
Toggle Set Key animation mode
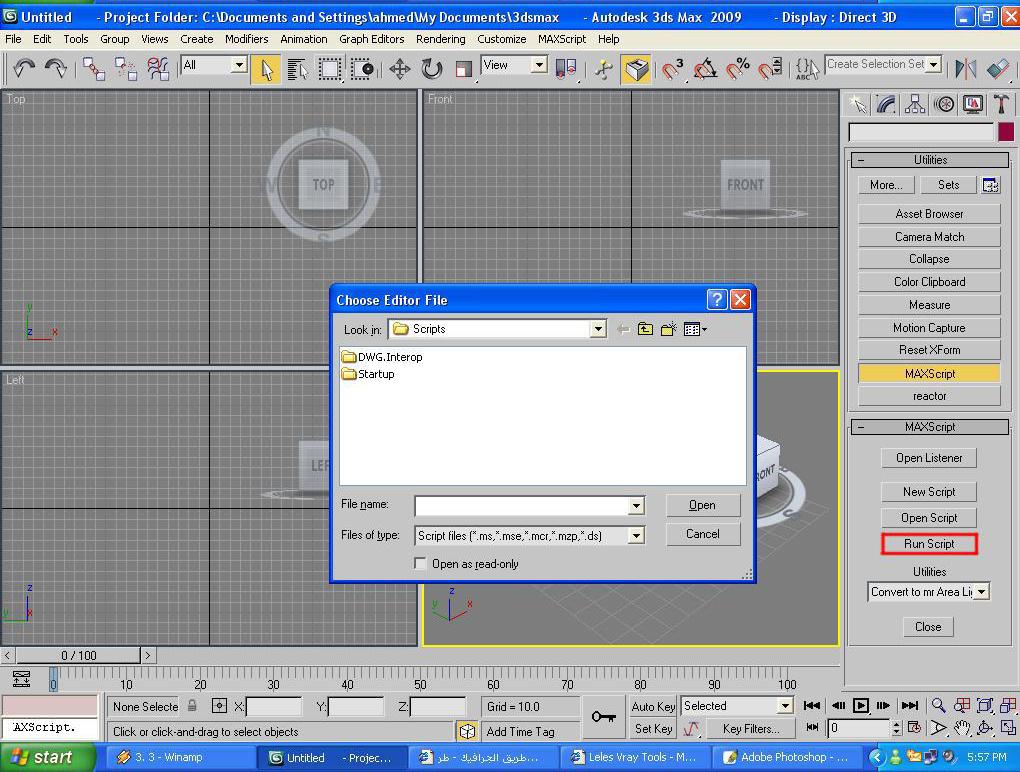653,729
